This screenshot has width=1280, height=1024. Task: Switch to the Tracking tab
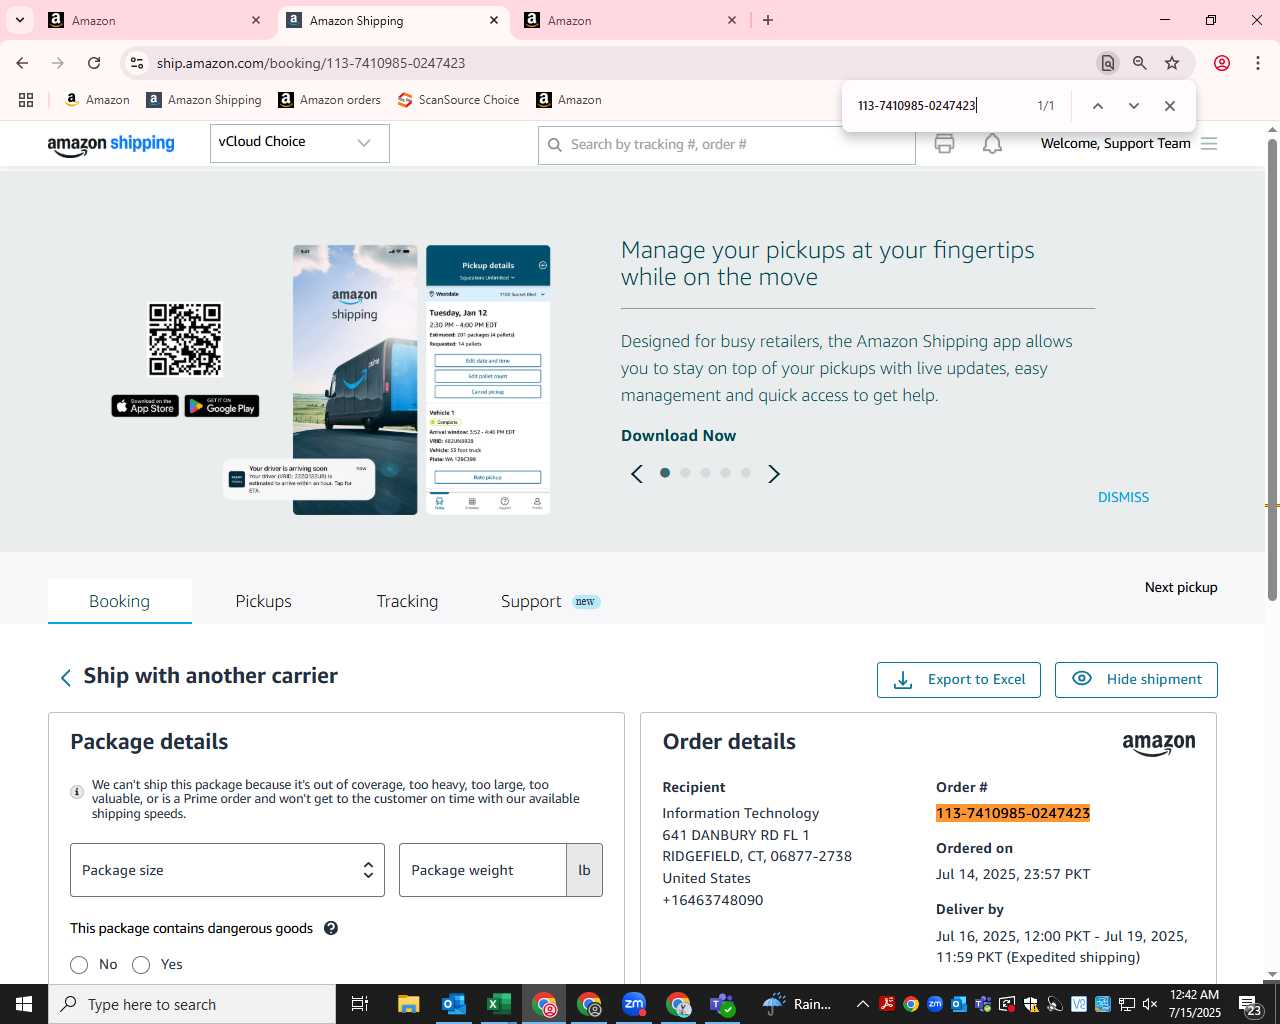click(407, 601)
